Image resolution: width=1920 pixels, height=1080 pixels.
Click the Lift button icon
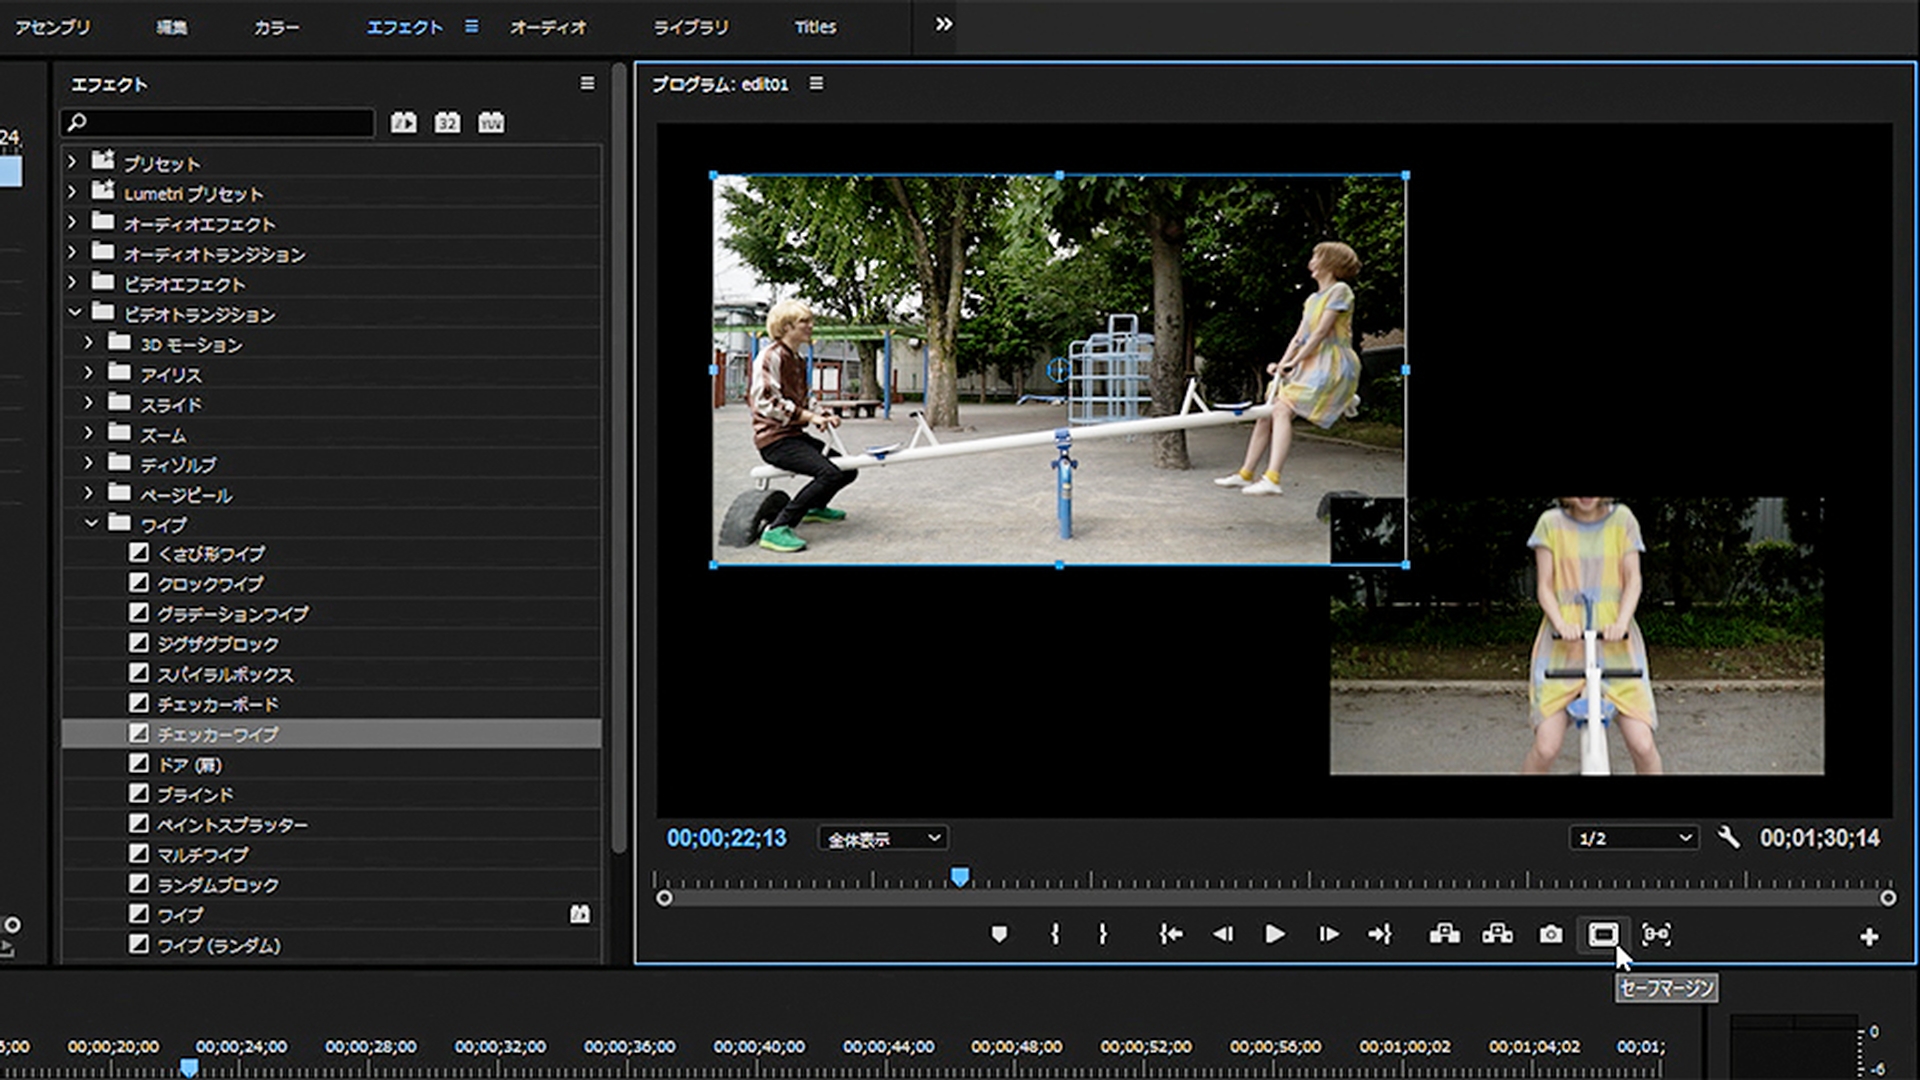[1444, 934]
